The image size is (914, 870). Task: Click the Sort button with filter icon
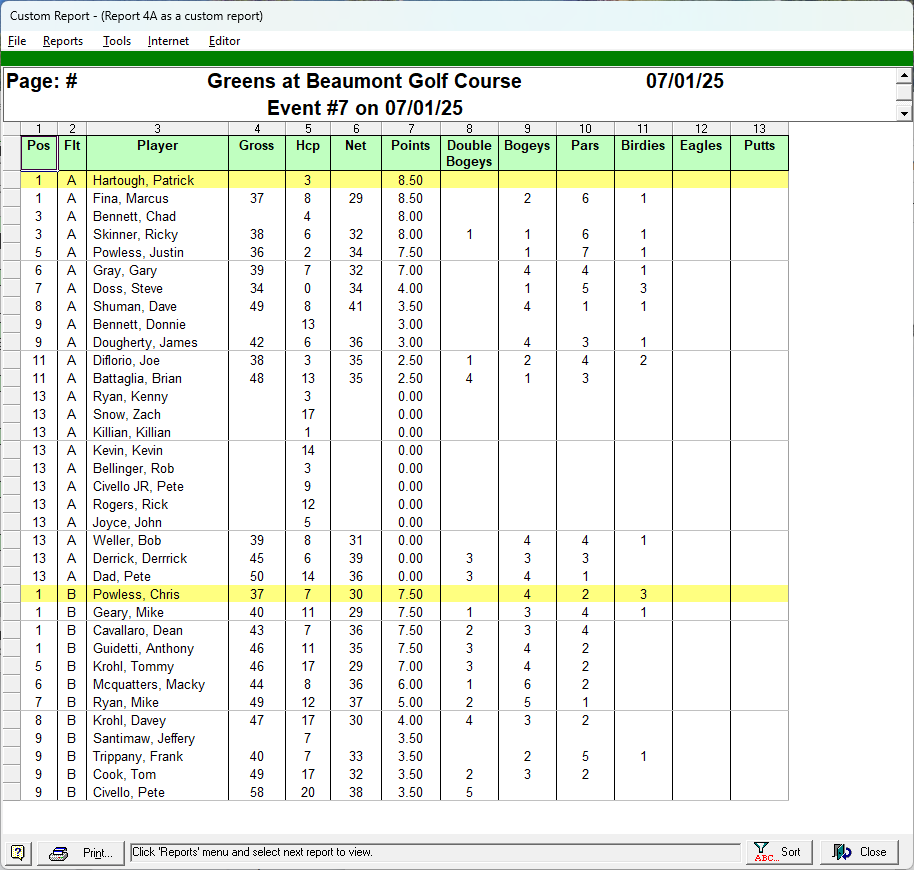coord(779,852)
